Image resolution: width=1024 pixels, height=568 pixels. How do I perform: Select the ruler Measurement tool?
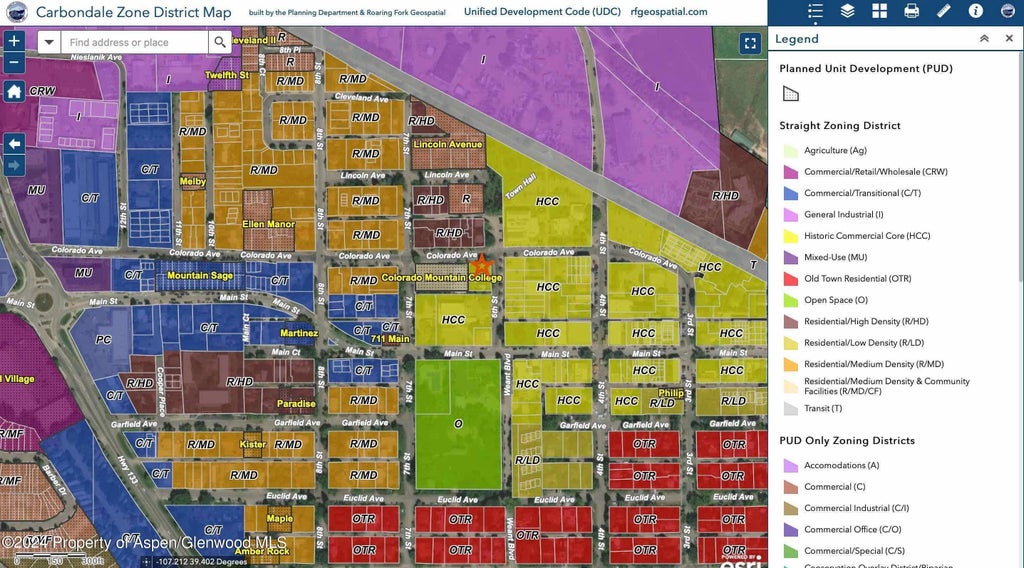(x=943, y=11)
